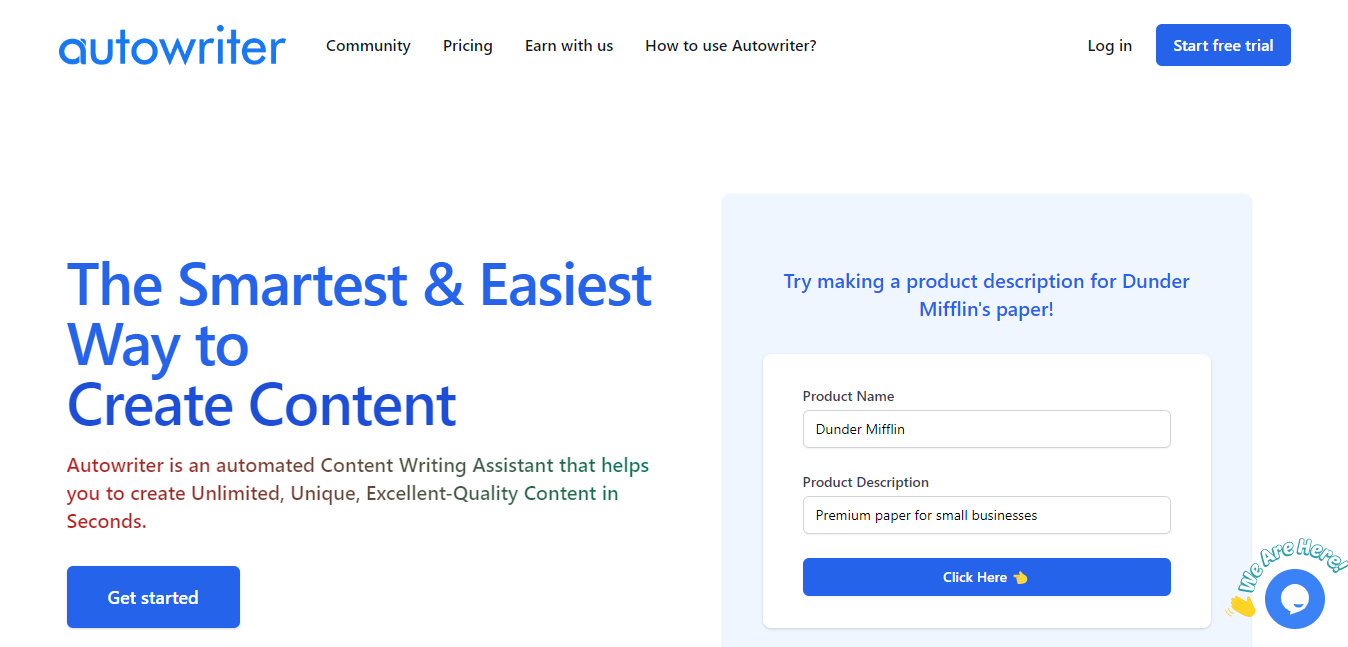
Task: Open the Earn with us page
Action: pyautogui.click(x=569, y=46)
